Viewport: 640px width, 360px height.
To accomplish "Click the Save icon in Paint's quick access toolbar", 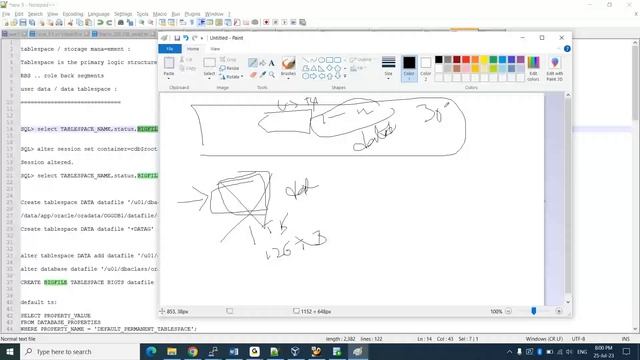I will (x=177, y=38).
